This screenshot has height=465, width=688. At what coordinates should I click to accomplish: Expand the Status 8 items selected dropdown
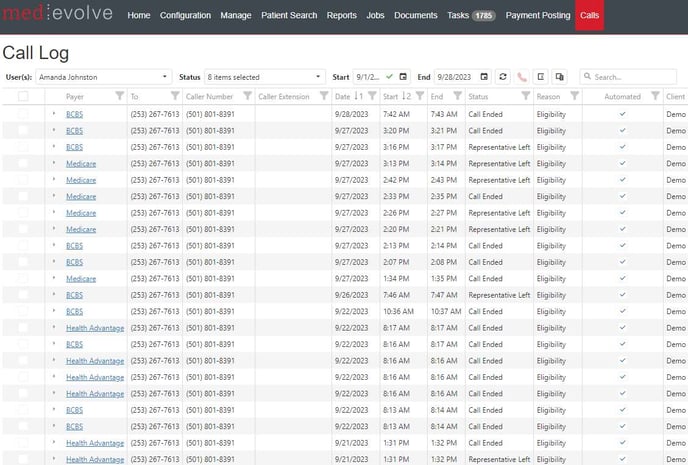coord(265,77)
